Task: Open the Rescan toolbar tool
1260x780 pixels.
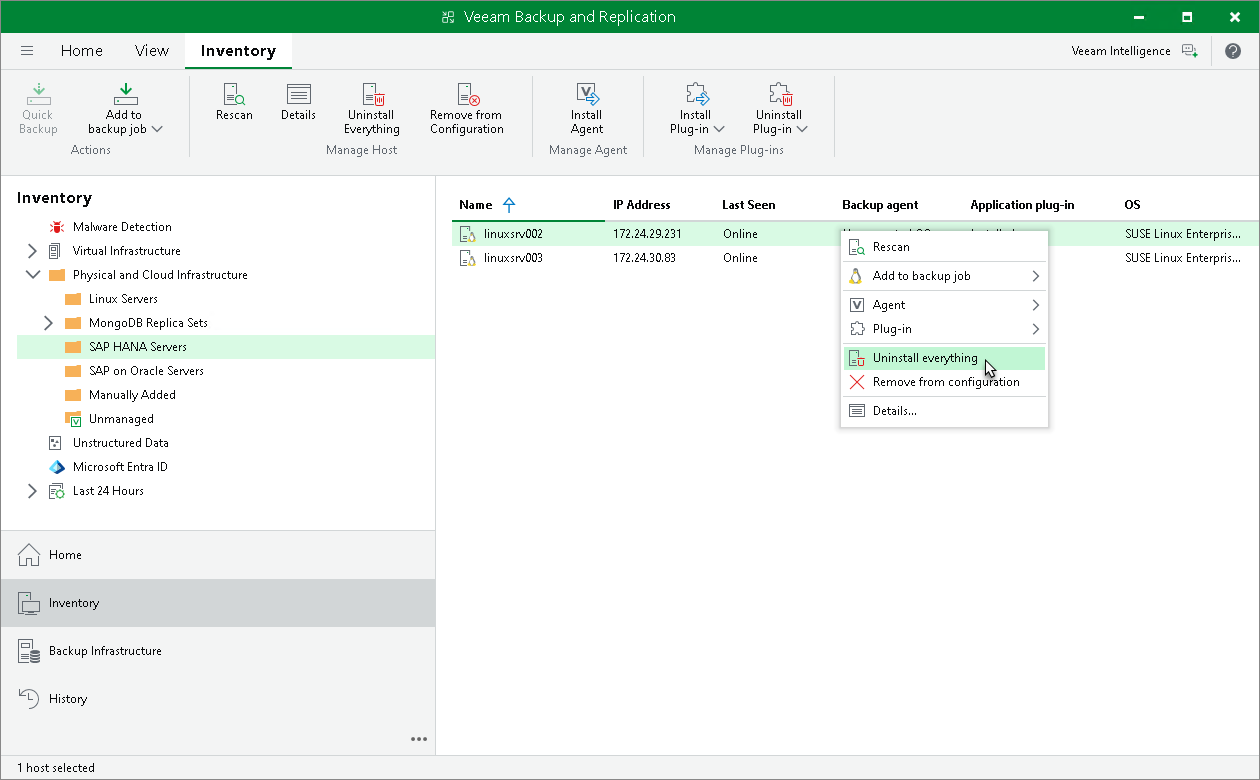Action: (234, 105)
